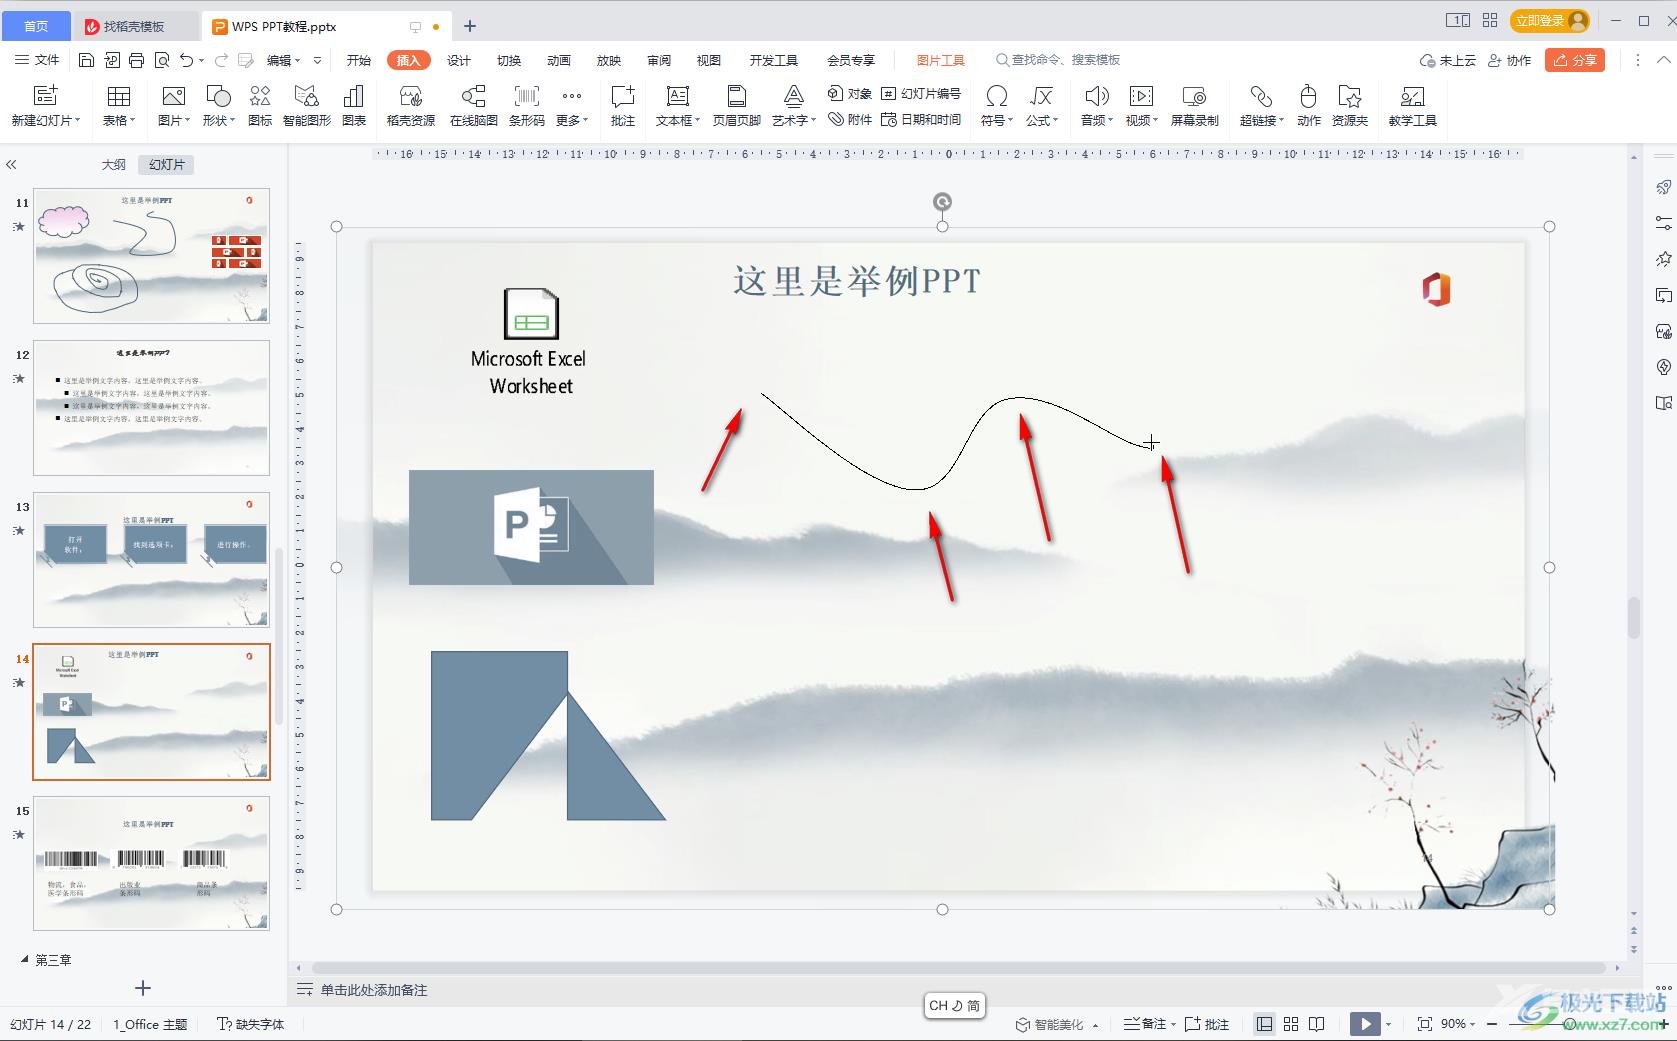Click the 协作 (Collaborate) button
The image size is (1677, 1041).
coord(1510,60)
